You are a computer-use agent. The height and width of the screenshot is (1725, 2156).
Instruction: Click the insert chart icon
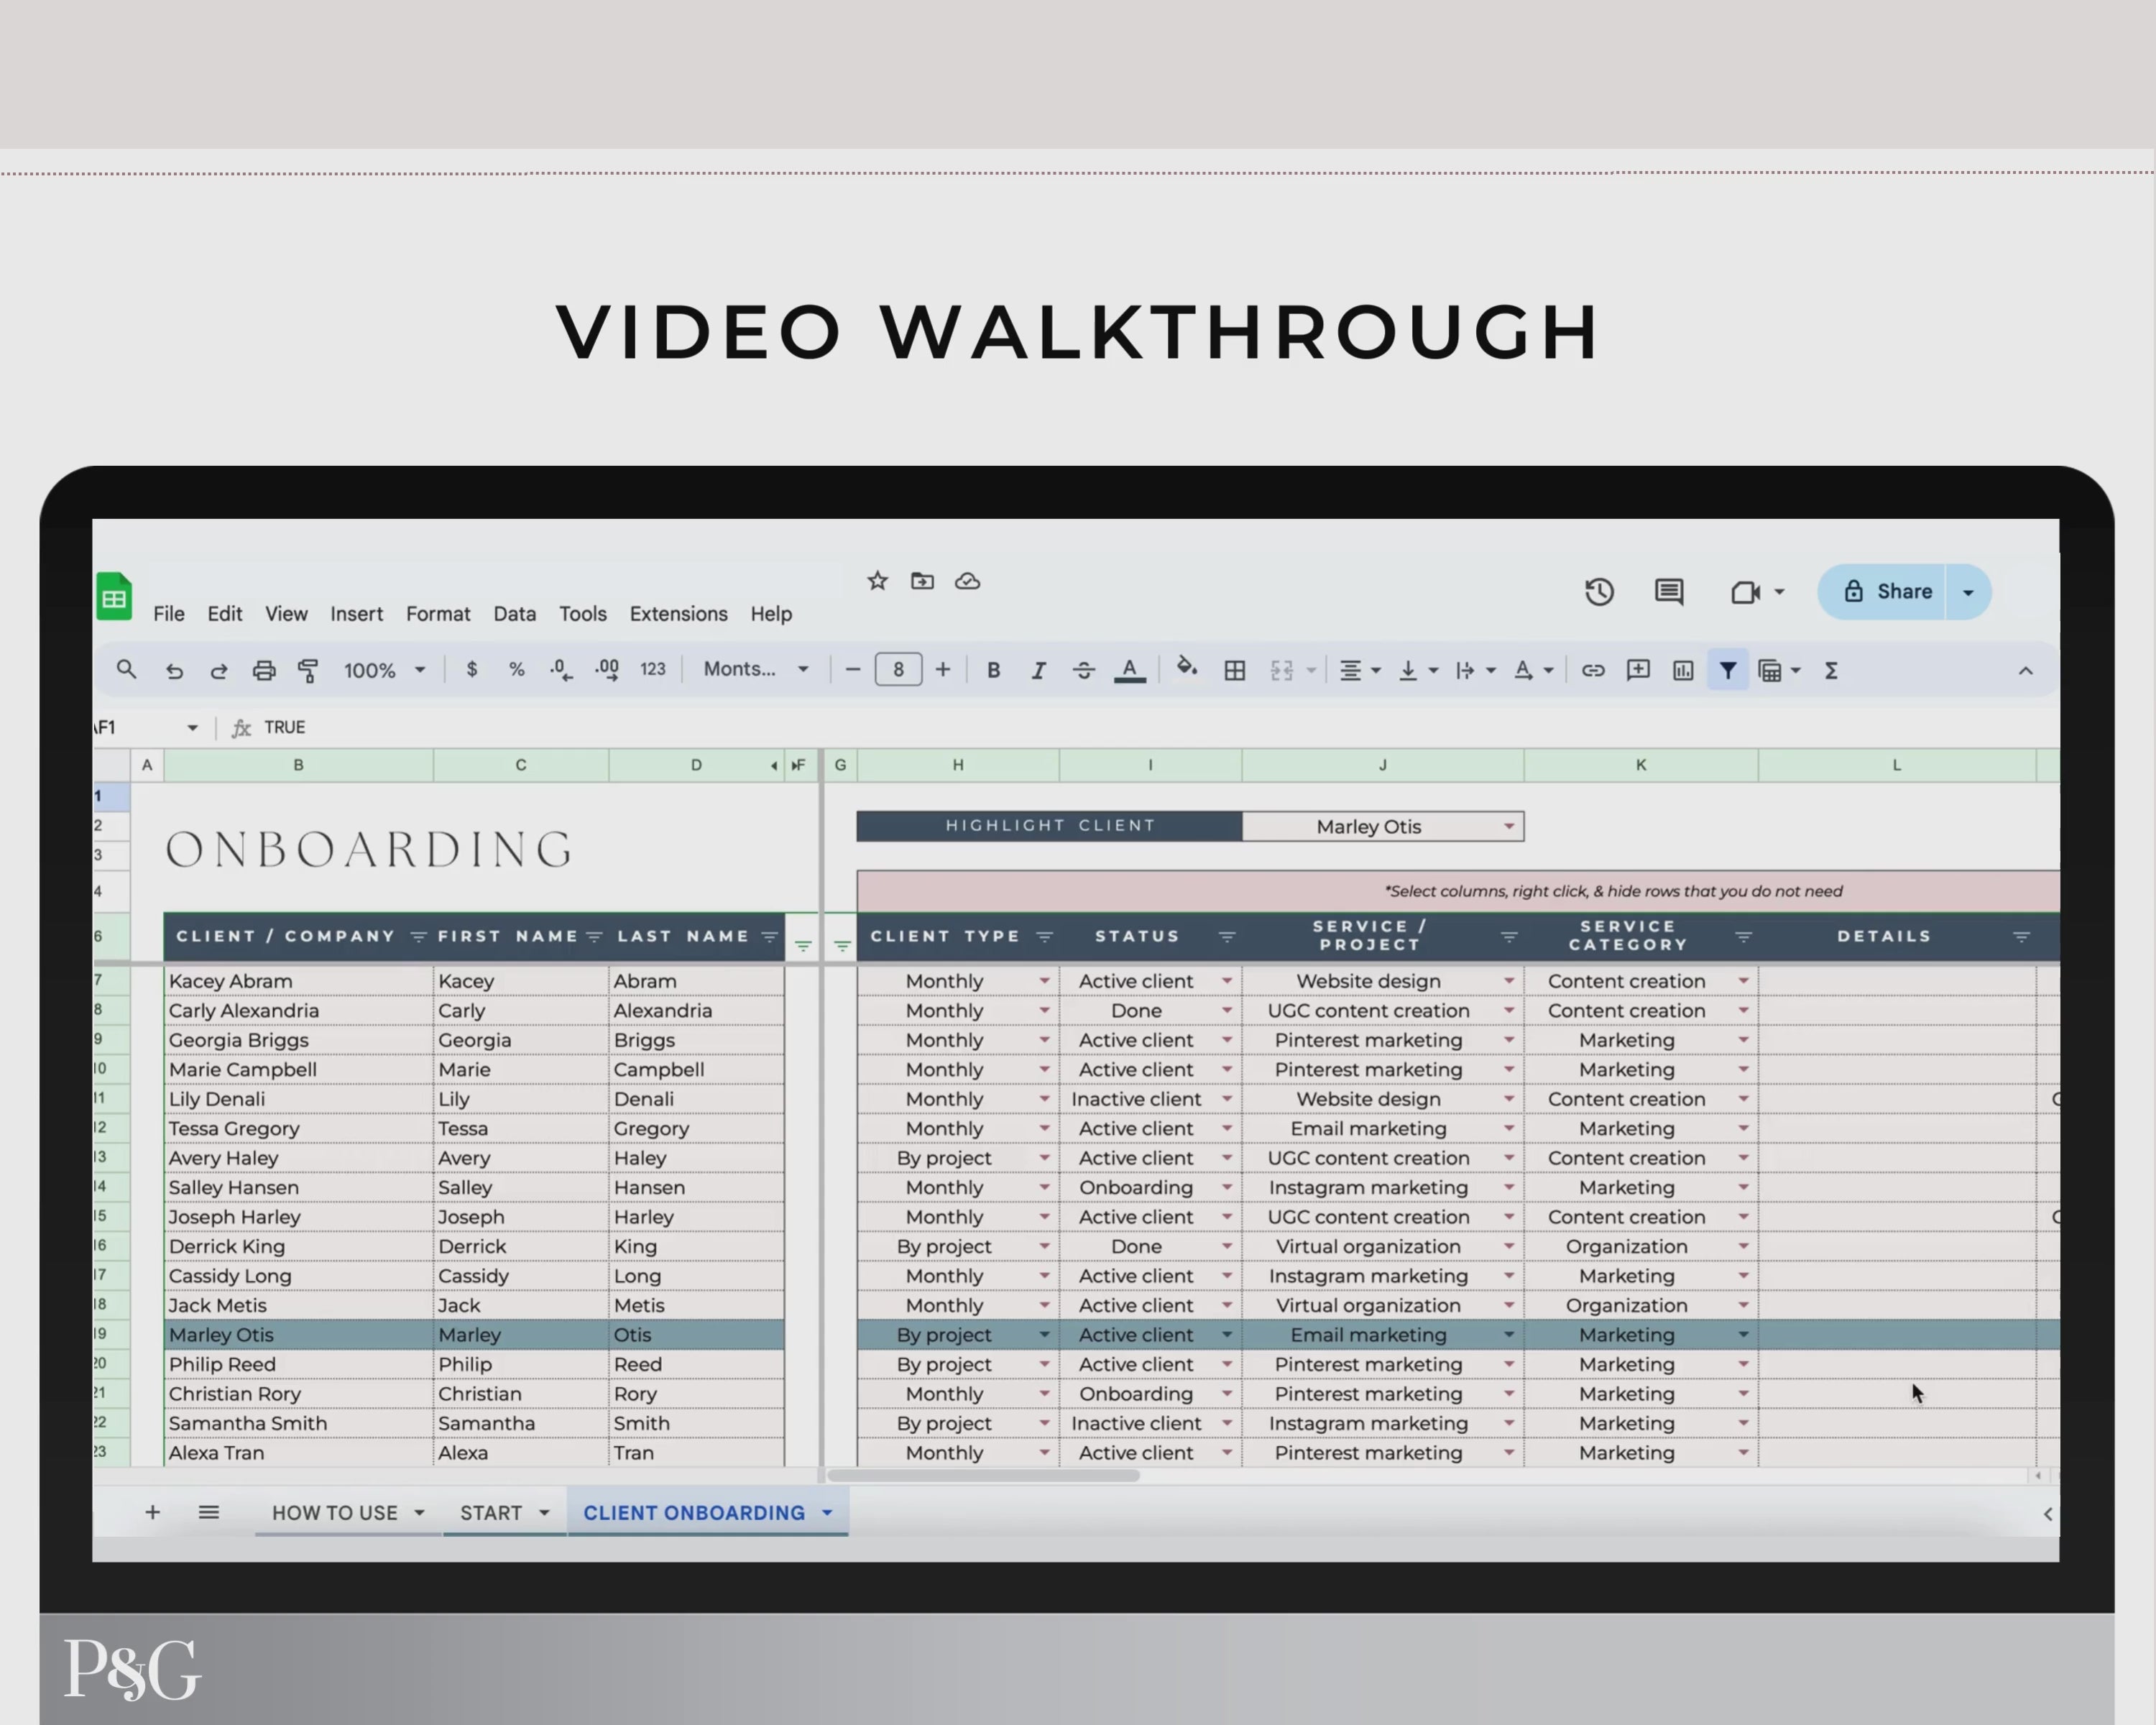pos(1682,670)
